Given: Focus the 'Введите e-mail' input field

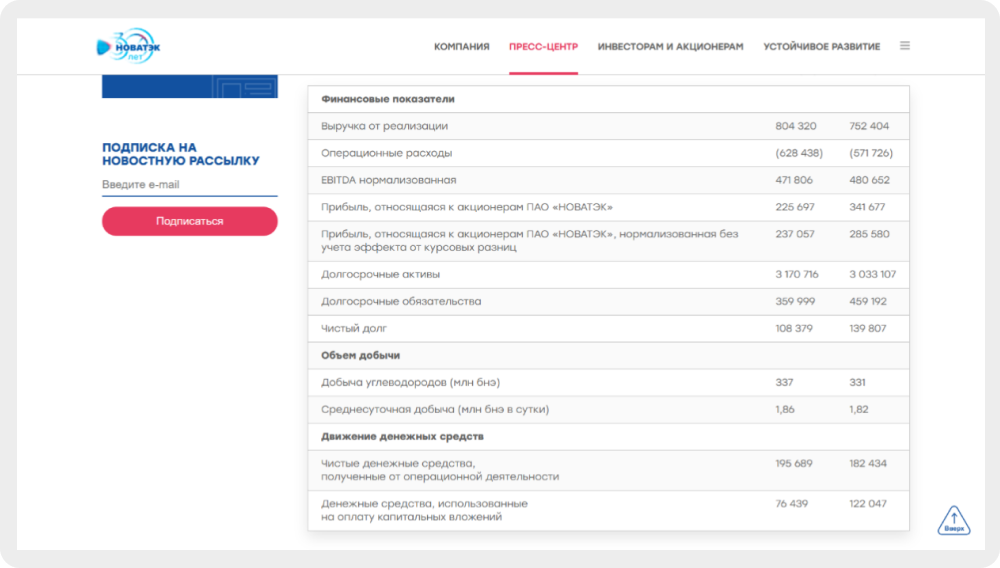Looking at the screenshot, I should (189, 185).
